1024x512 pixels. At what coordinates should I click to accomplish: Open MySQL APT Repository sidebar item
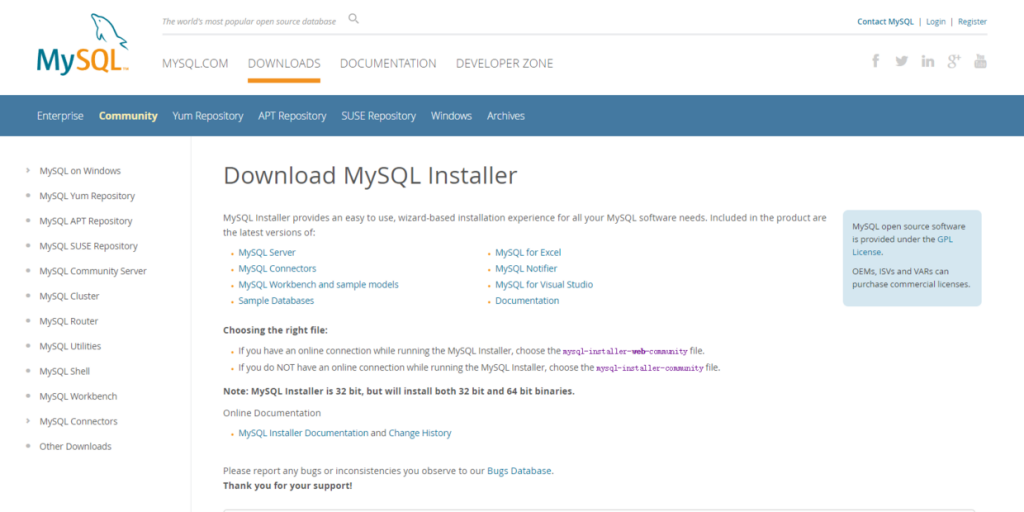point(86,221)
